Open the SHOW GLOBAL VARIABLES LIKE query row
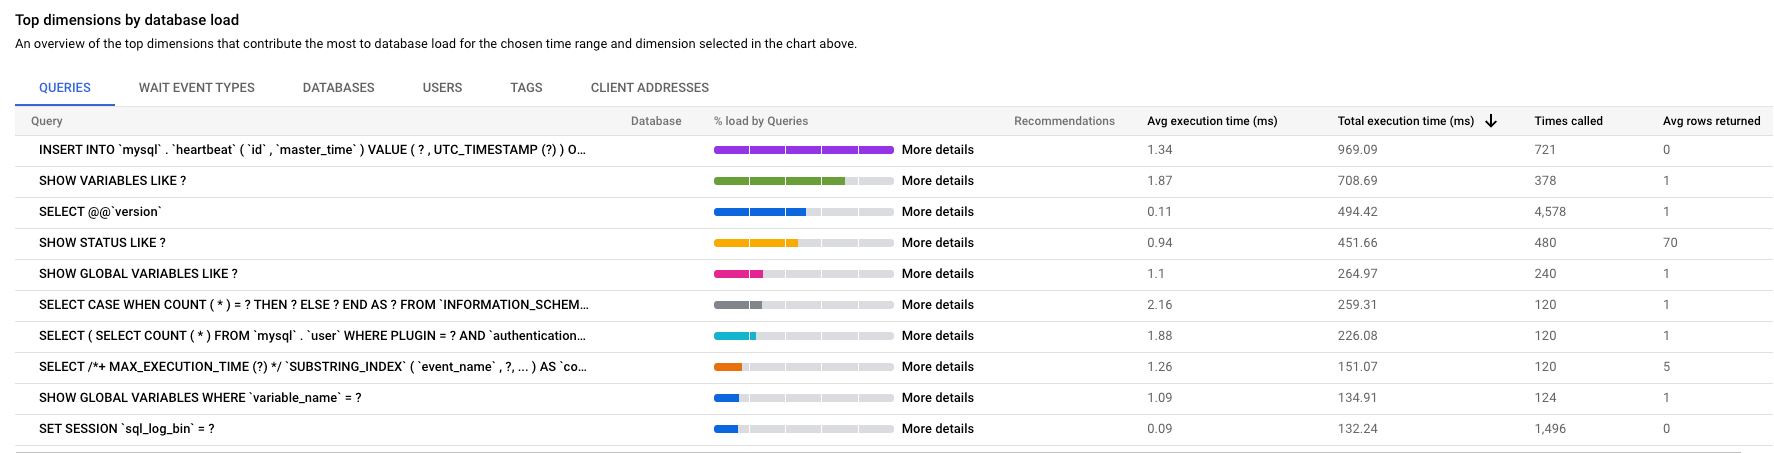The width and height of the screenshot is (1774, 453). pyautogui.click(x=138, y=274)
